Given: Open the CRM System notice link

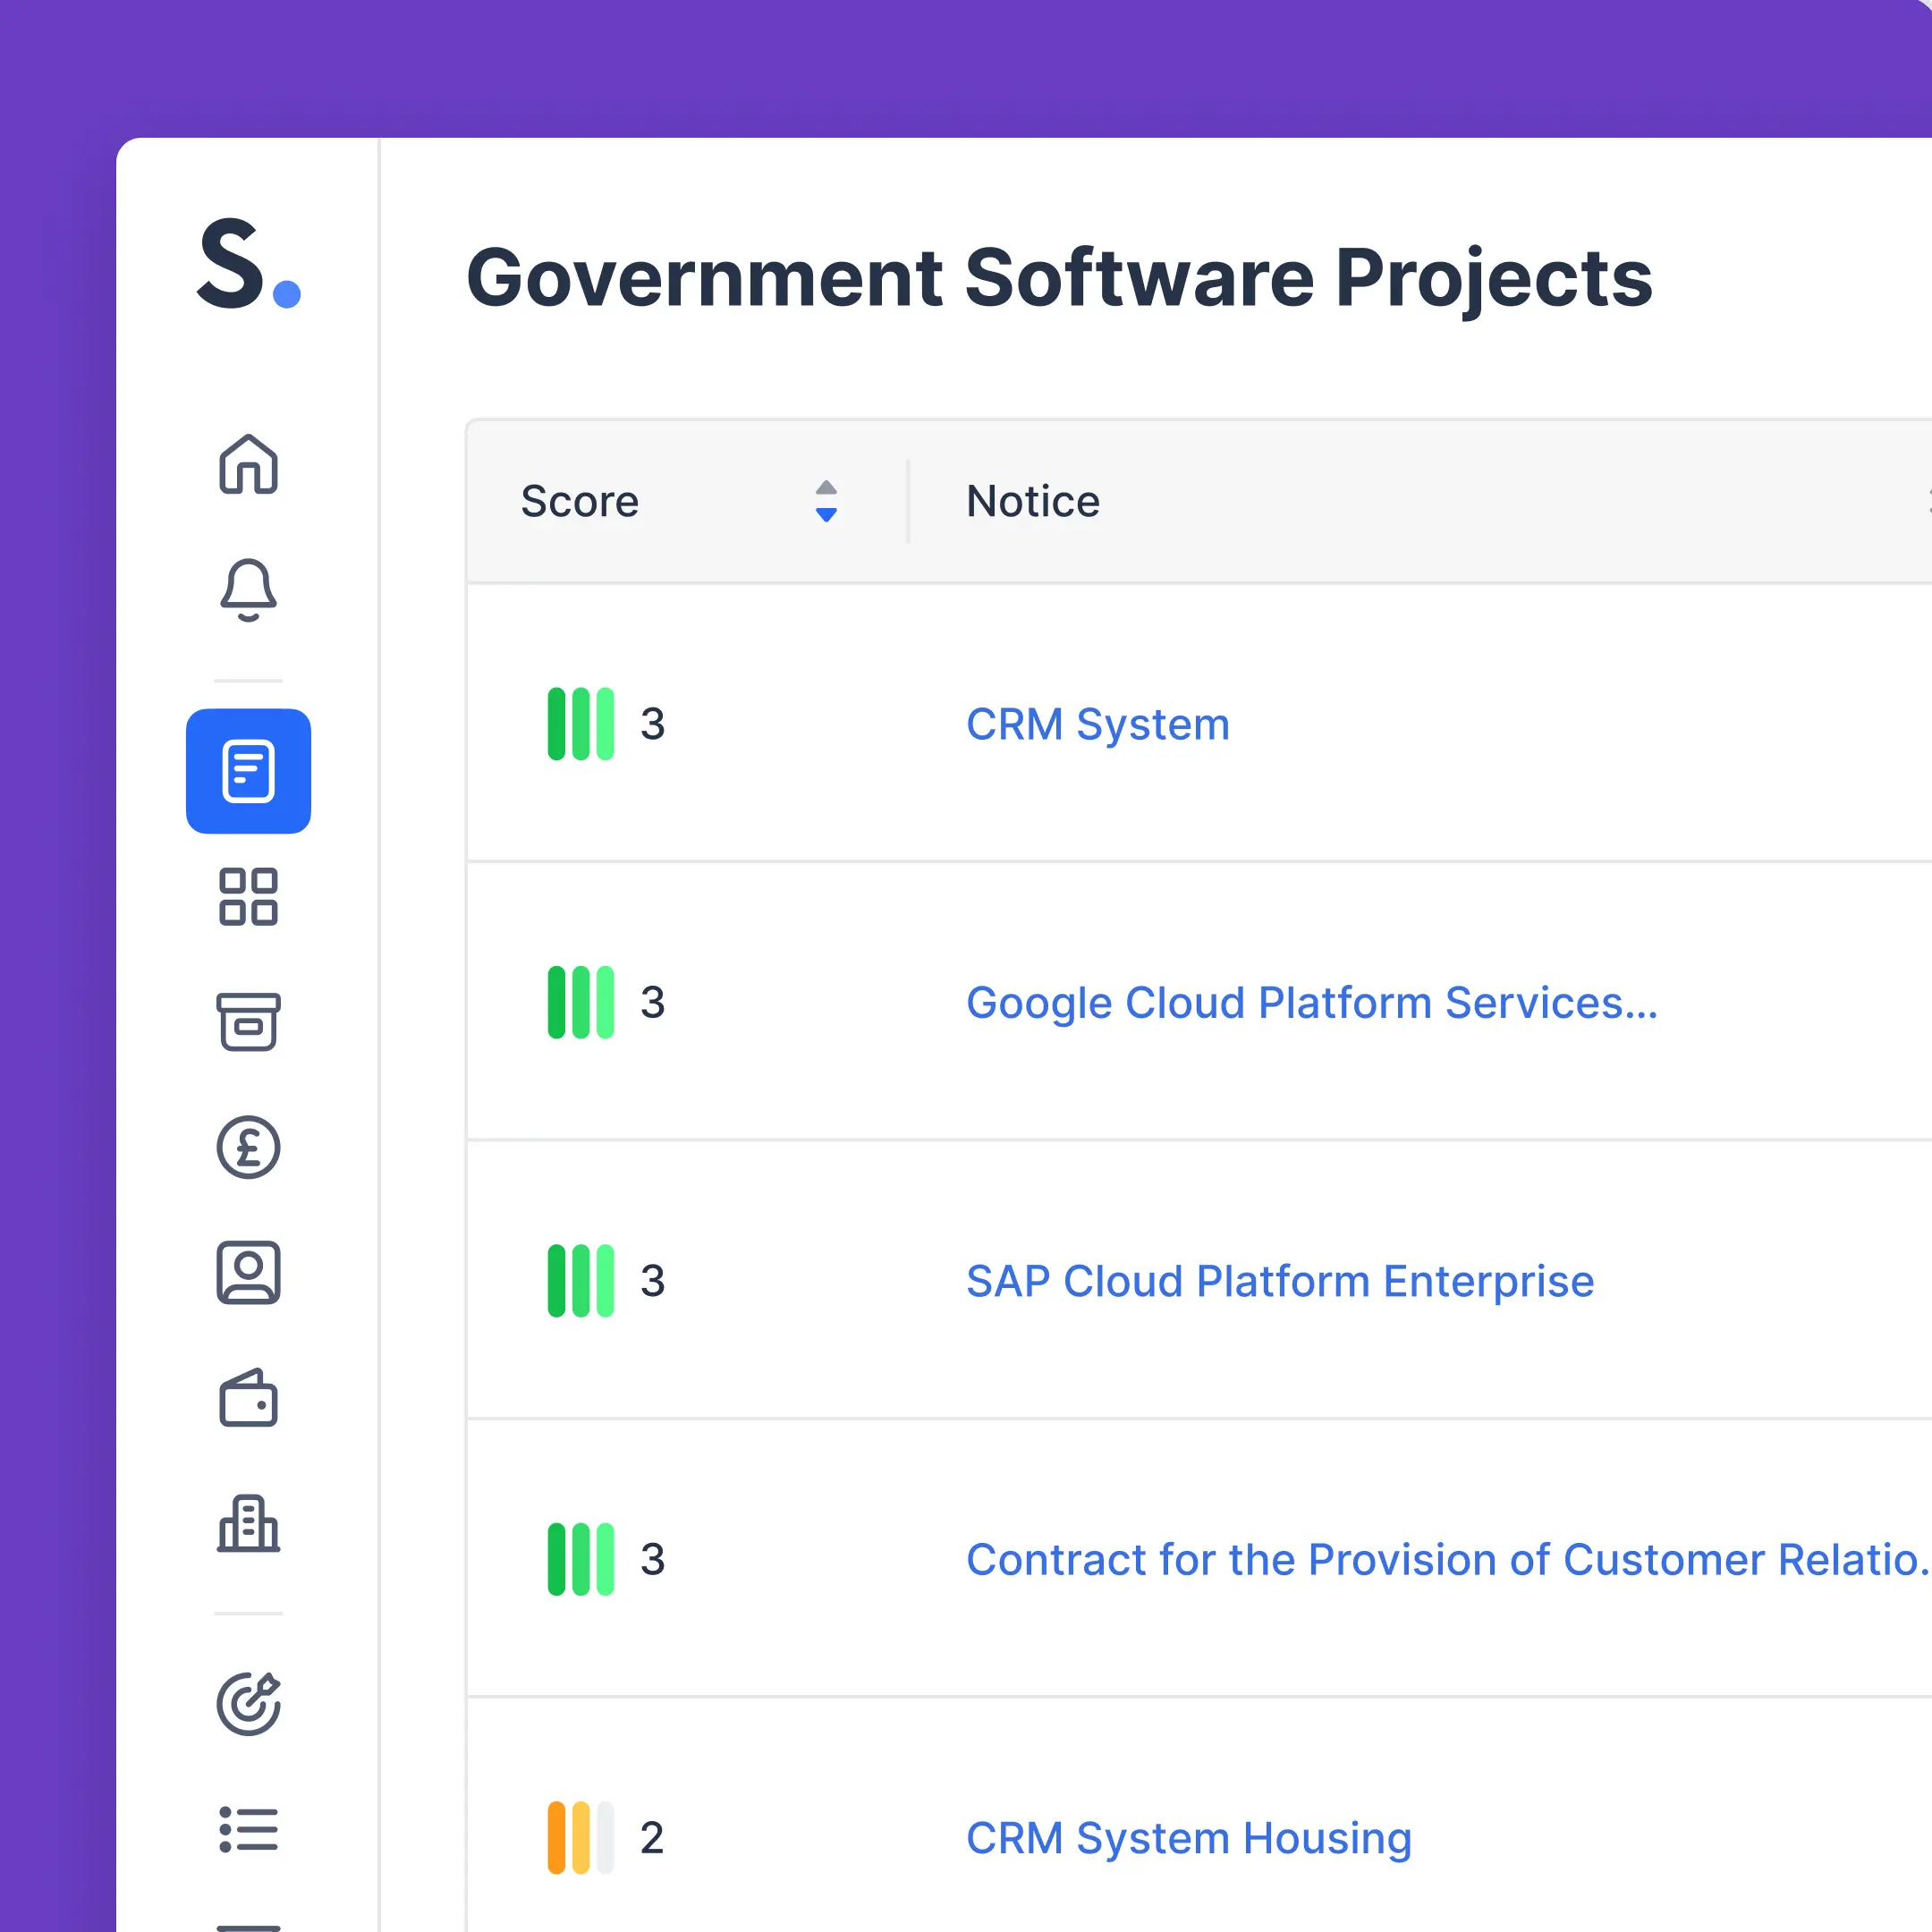Looking at the screenshot, I should (1097, 724).
